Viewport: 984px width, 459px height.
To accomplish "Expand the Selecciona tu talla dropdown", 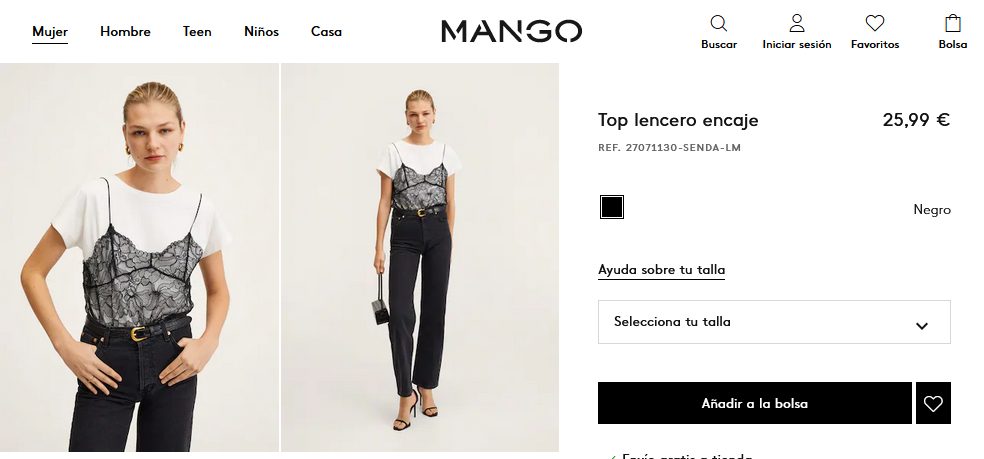I will (774, 322).
